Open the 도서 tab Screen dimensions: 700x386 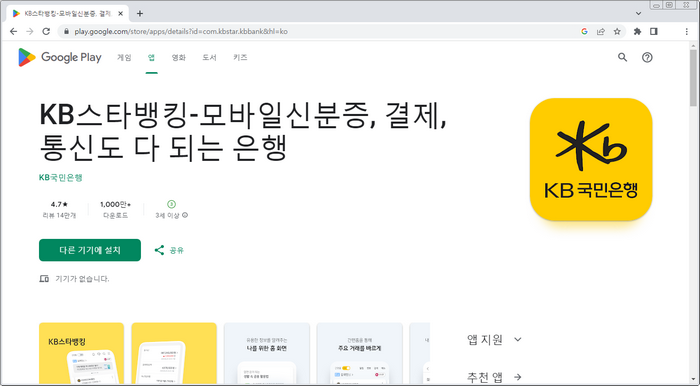point(209,57)
